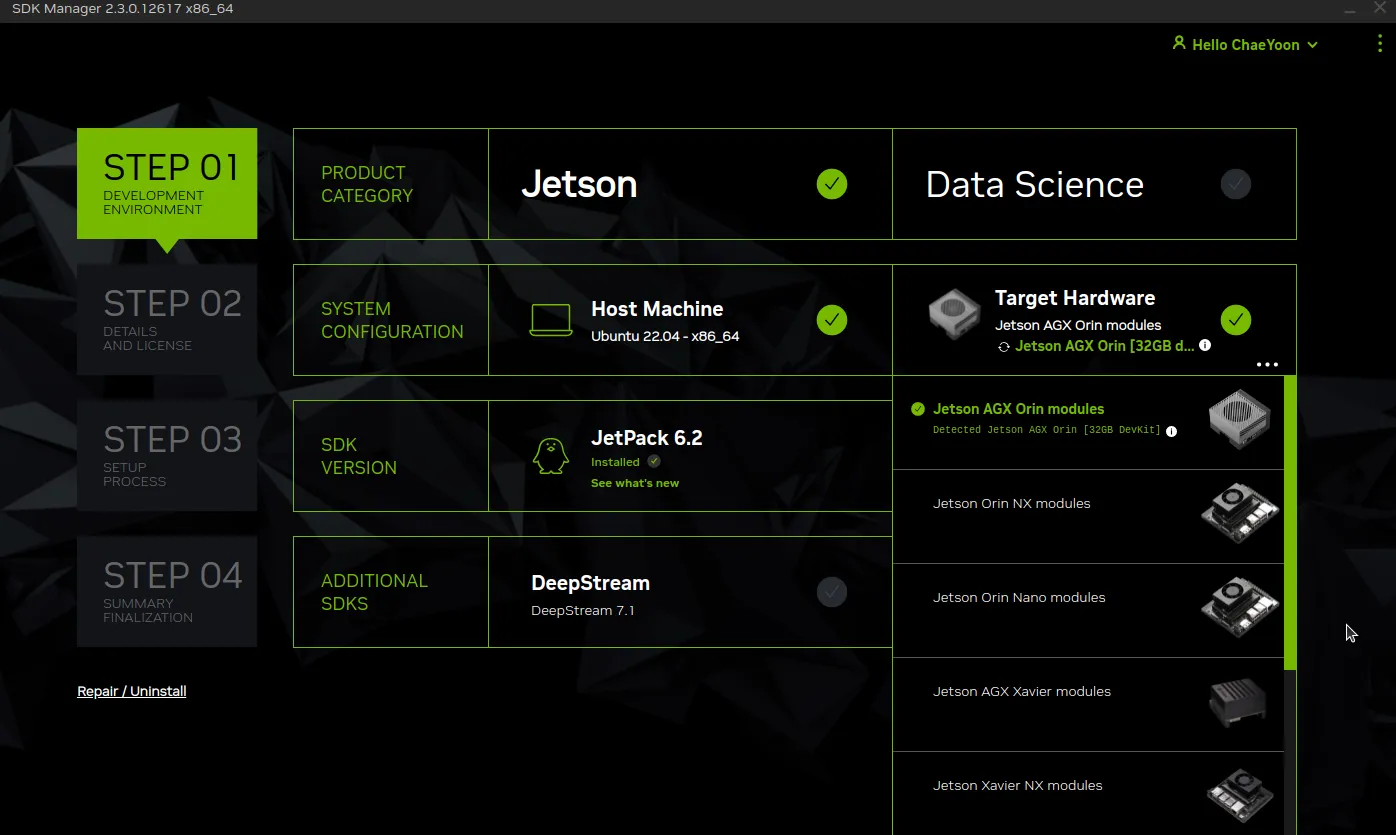
Task: Click the Ubuntu 22.04 - x86_64 text
Action: coord(665,336)
